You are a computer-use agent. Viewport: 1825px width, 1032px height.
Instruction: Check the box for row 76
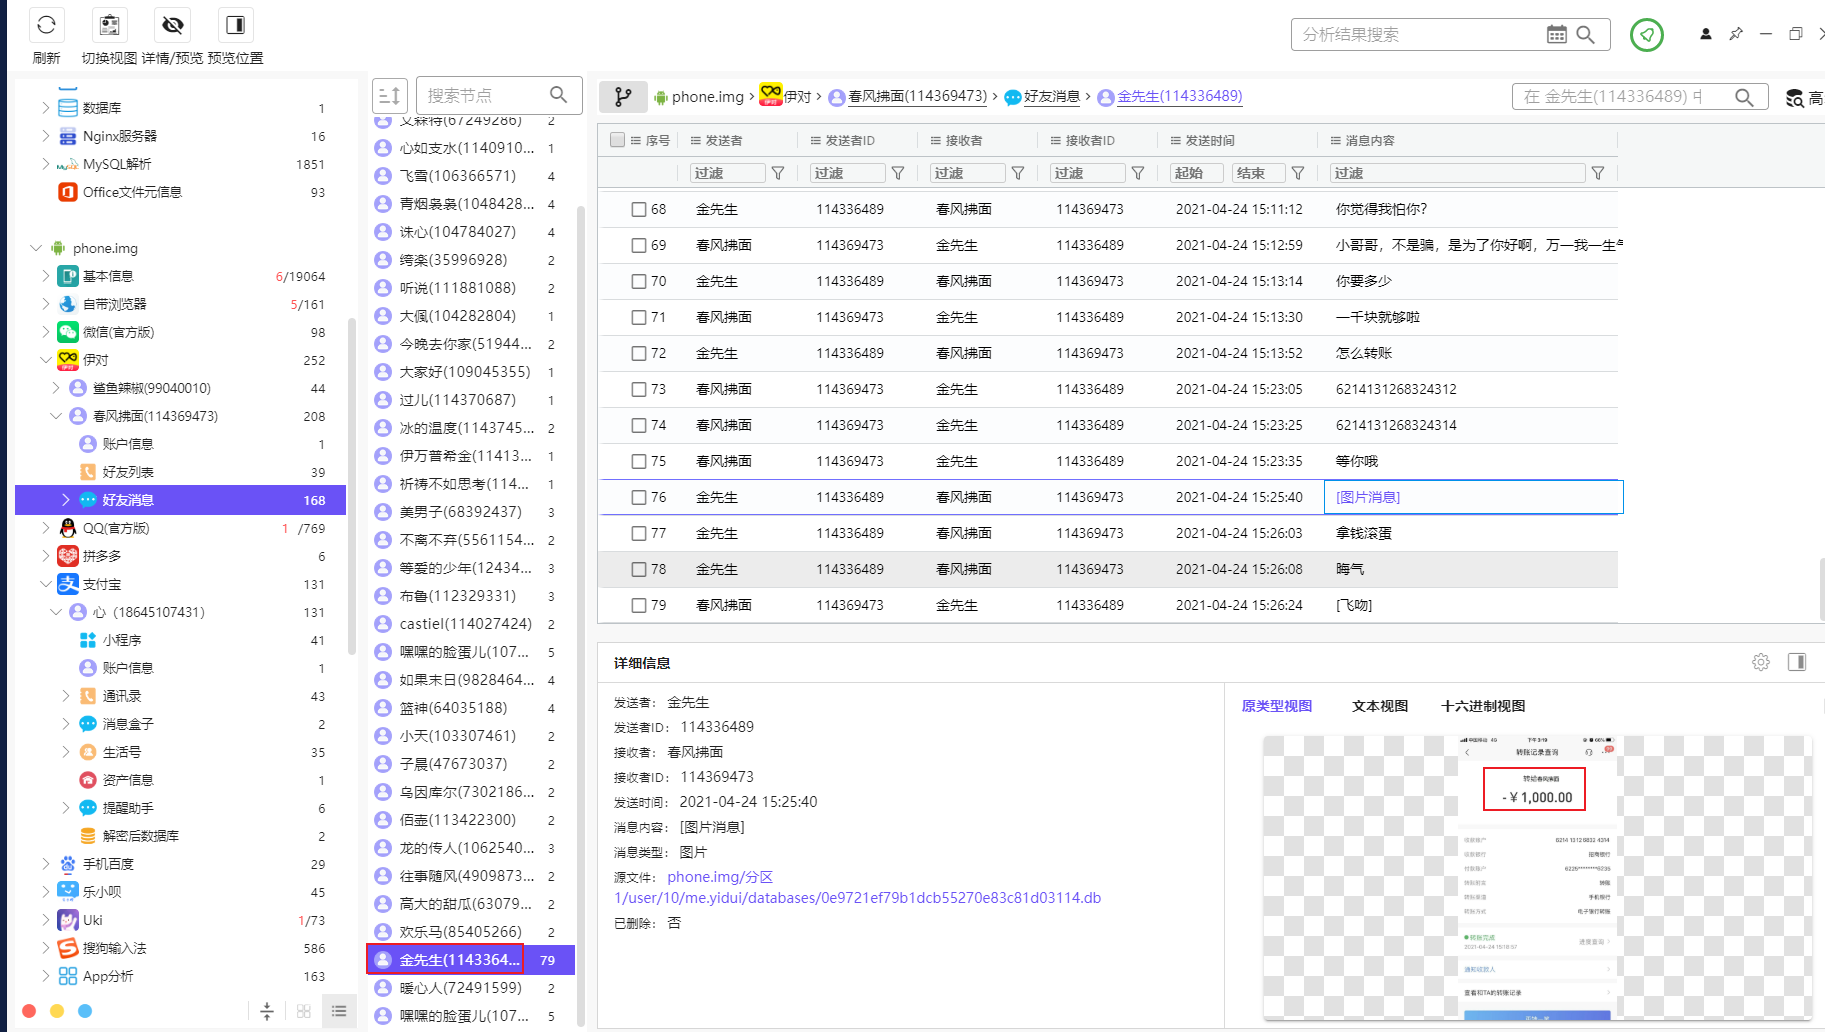(x=639, y=497)
